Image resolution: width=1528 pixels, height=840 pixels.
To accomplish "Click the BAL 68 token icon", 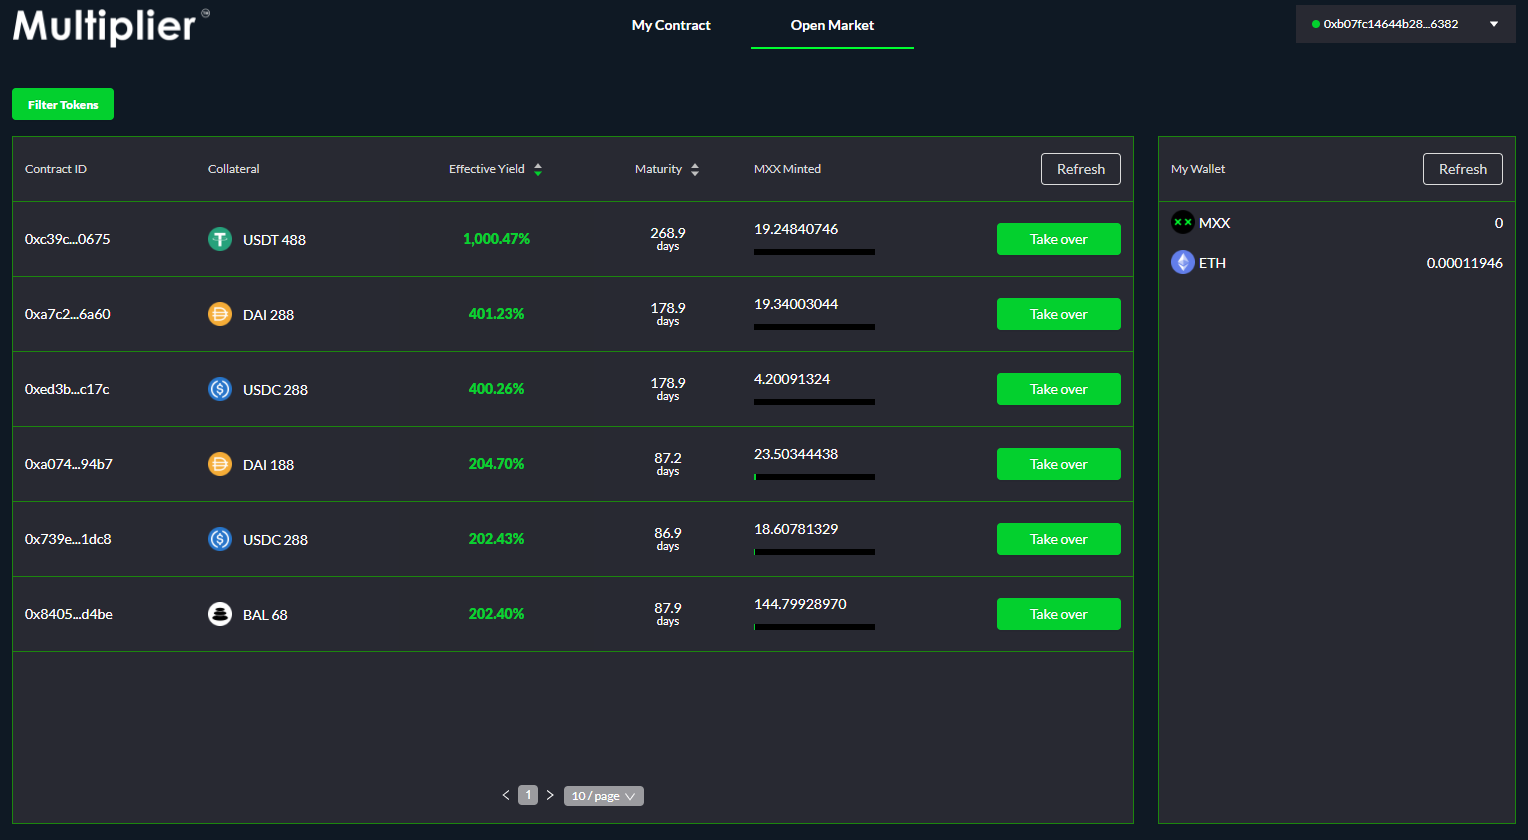I will coord(220,614).
